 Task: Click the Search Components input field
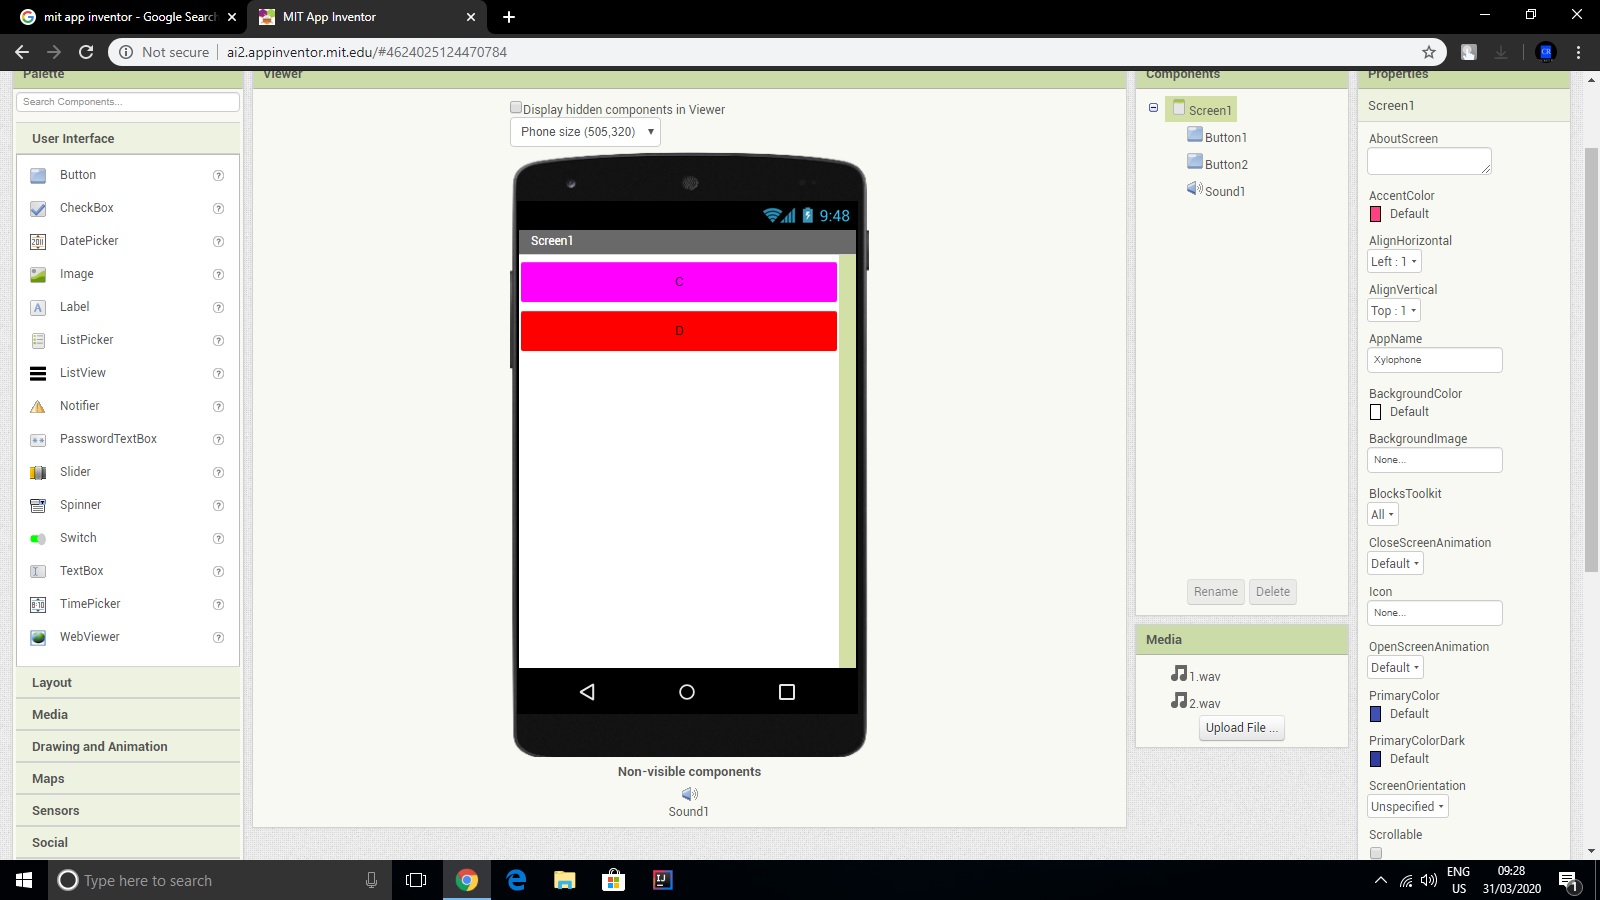pos(127,101)
